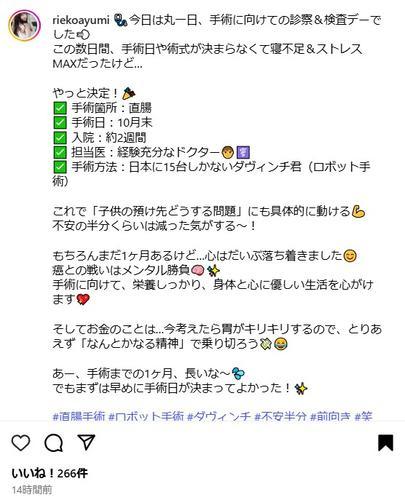The height and width of the screenshot is (500, 405).
Task: Open the #ダヴィンチ hashtag
Action: [x=219, y=416]
